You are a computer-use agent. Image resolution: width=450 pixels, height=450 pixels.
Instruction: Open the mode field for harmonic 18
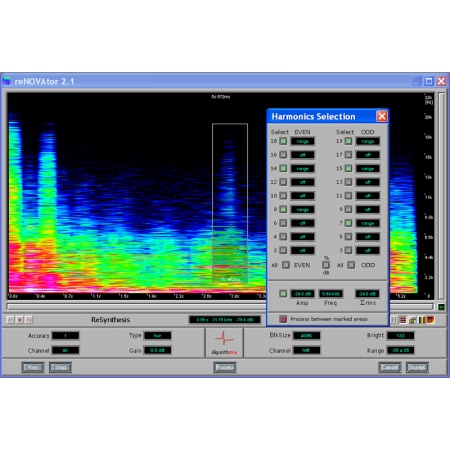[303, 141]
